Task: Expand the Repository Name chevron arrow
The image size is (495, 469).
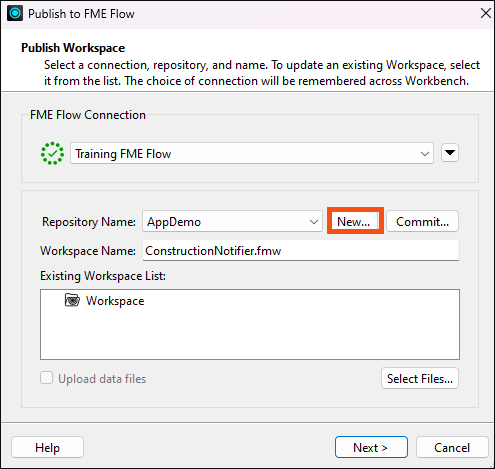Action: point(313,222)
